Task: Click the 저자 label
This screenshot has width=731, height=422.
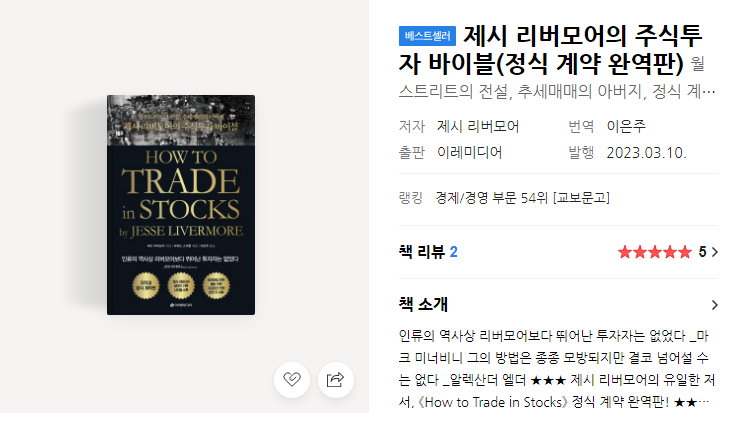Action: [412, 126]
